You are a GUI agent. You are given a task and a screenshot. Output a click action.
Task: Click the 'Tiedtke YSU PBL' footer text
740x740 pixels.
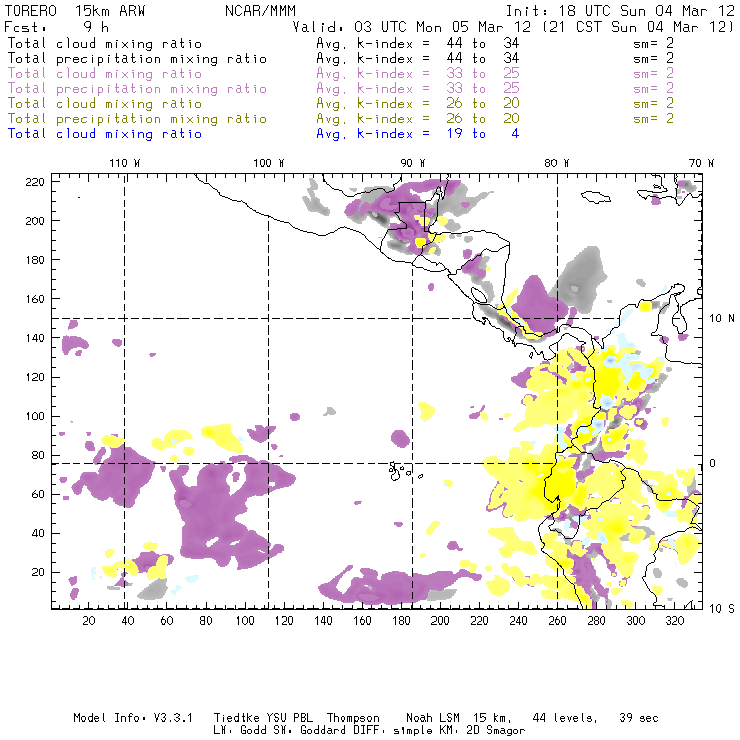[x=263, y=718]
